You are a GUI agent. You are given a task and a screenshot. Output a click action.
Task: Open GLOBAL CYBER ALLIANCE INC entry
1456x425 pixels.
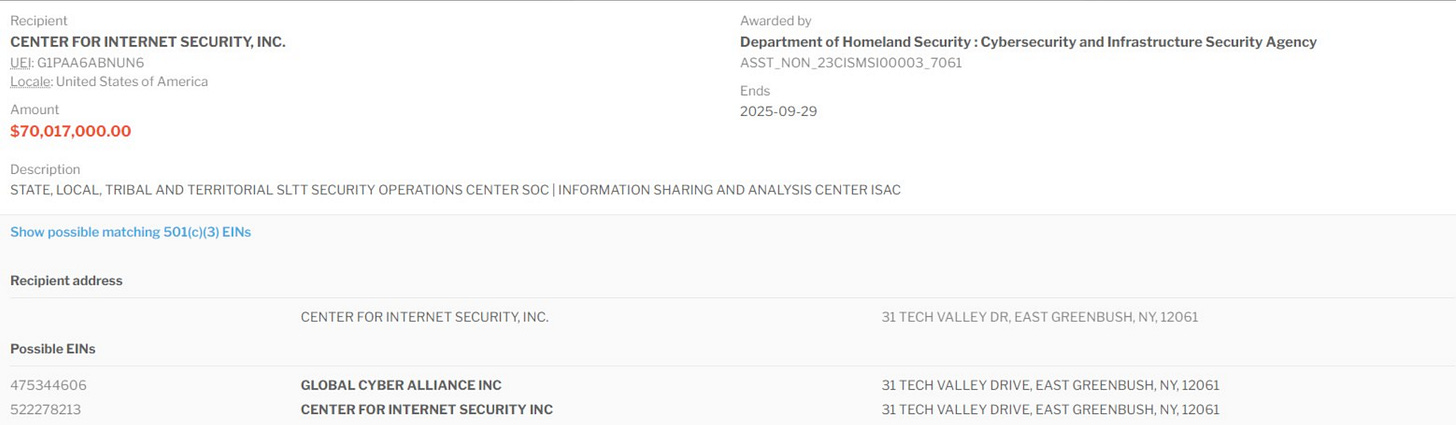401,385
